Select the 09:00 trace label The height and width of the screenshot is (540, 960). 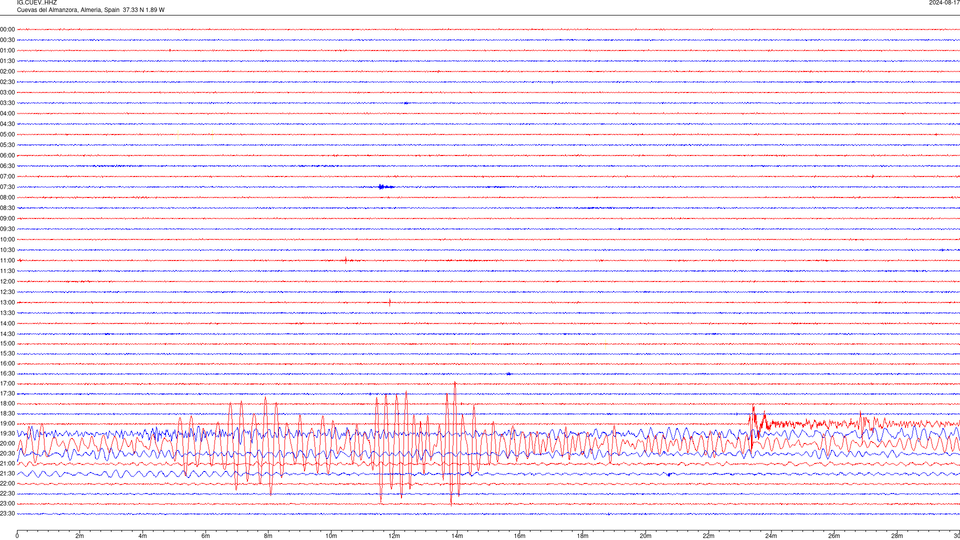click(x=7, y=219)
